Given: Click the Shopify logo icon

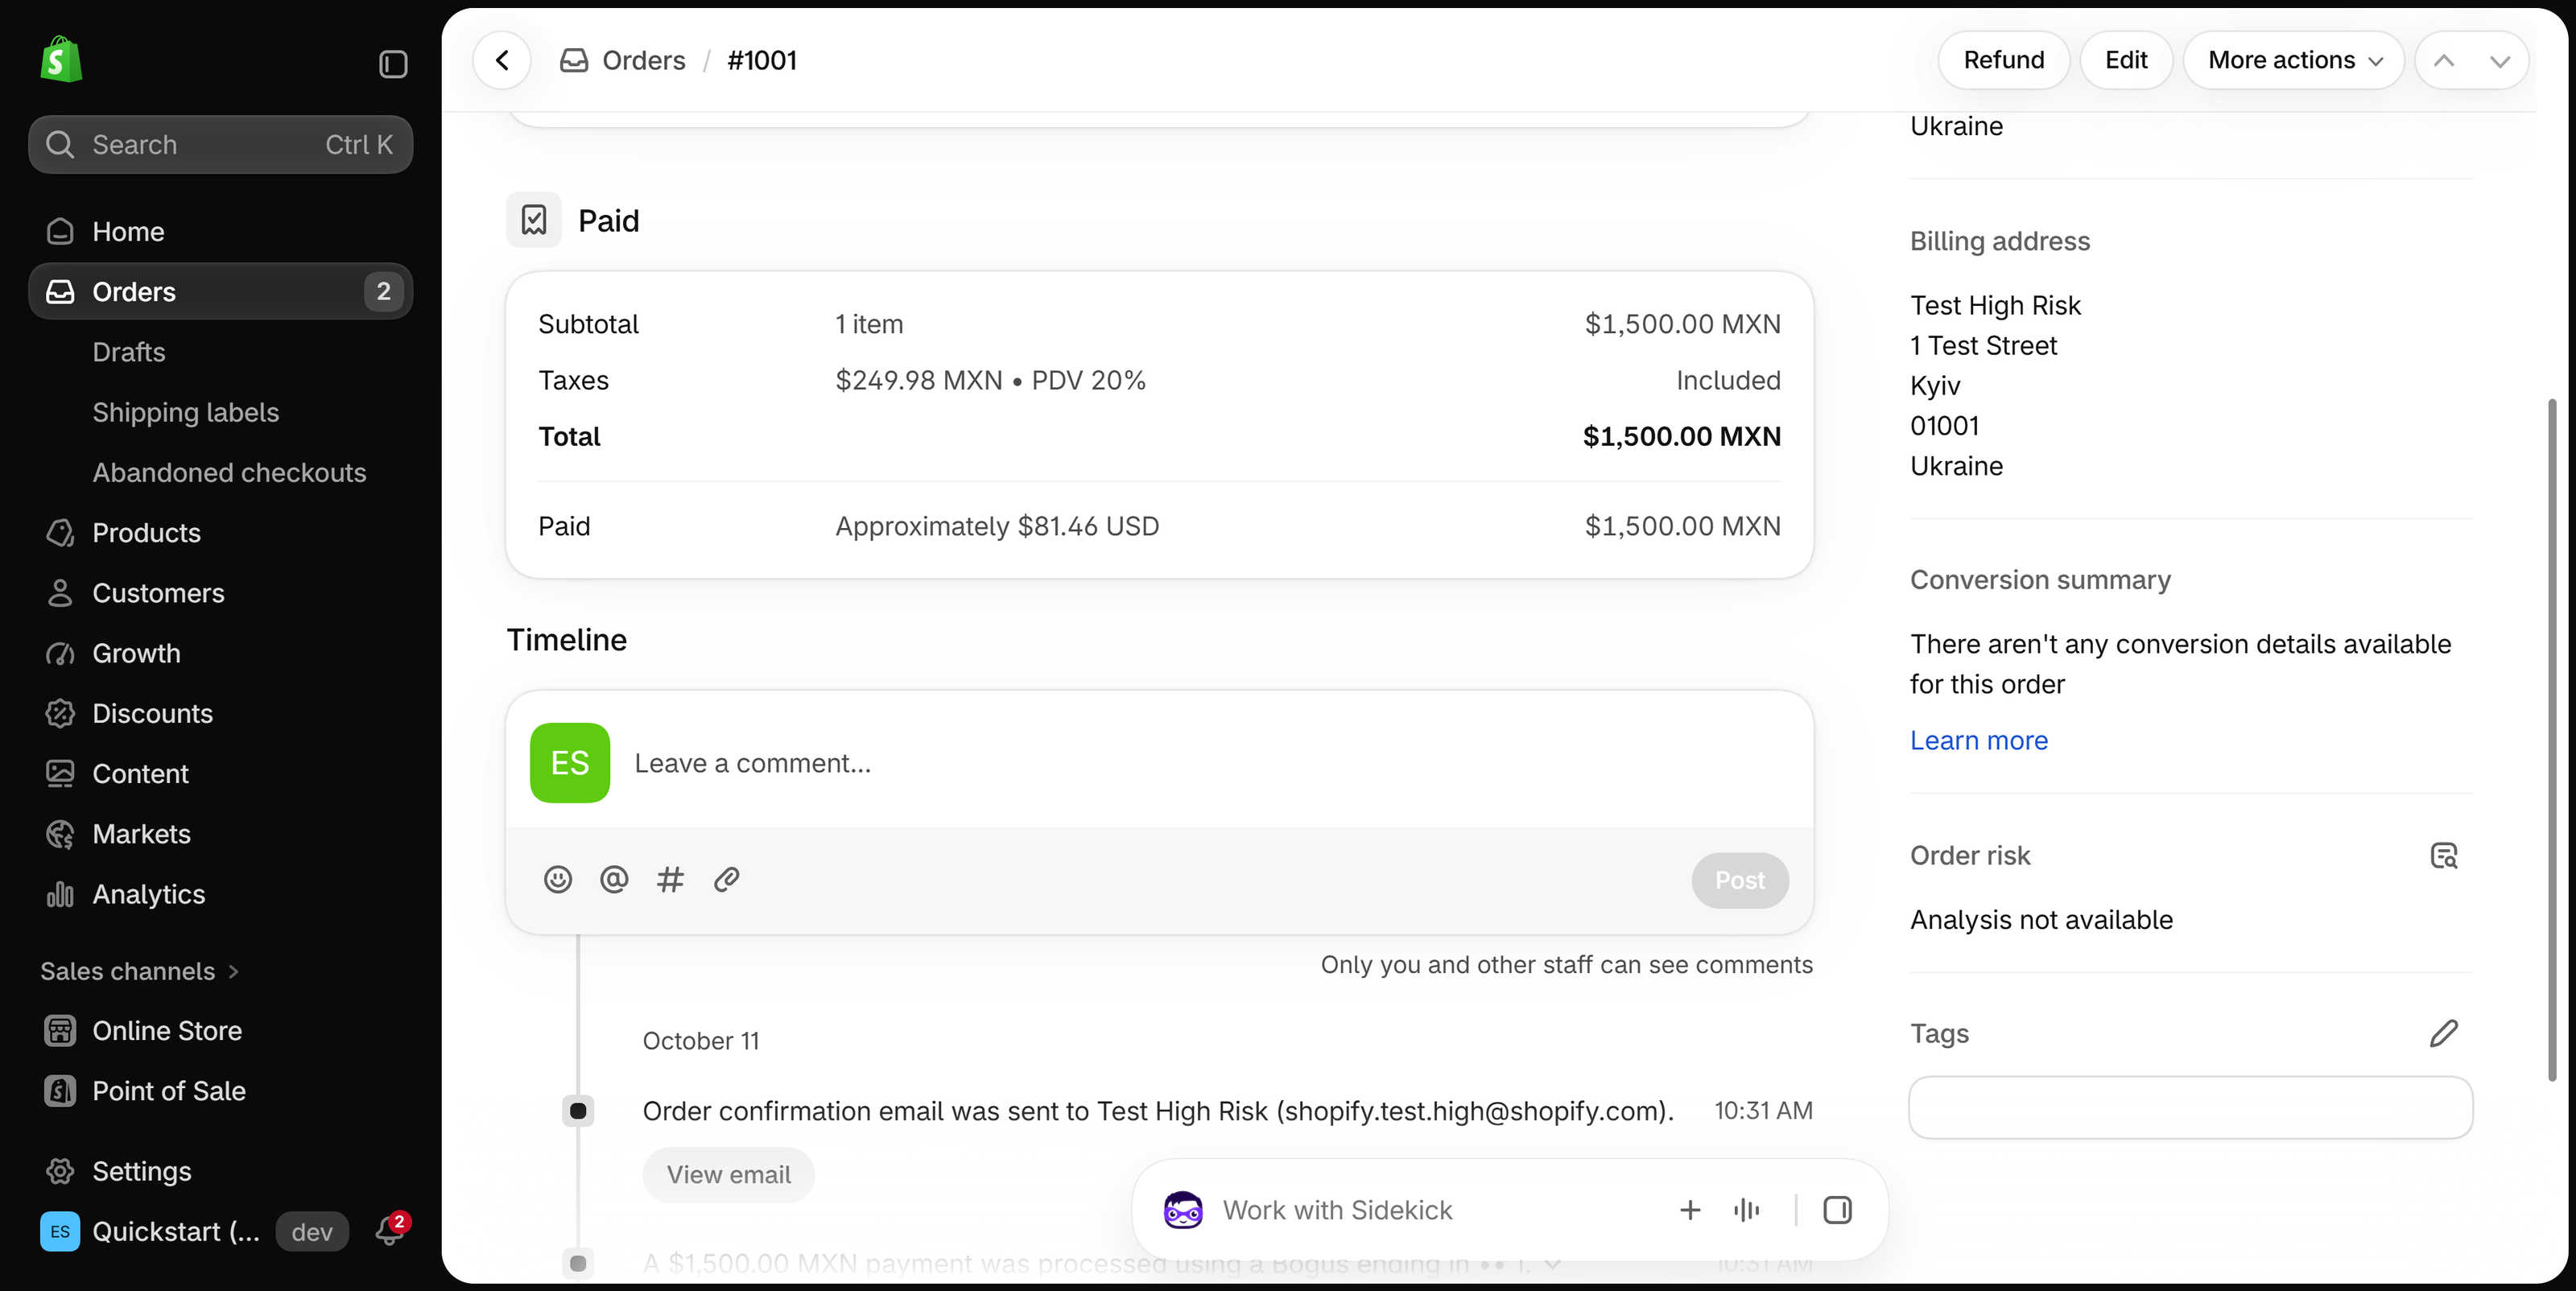Looking at the screenshot, I should tap(61, 60).
